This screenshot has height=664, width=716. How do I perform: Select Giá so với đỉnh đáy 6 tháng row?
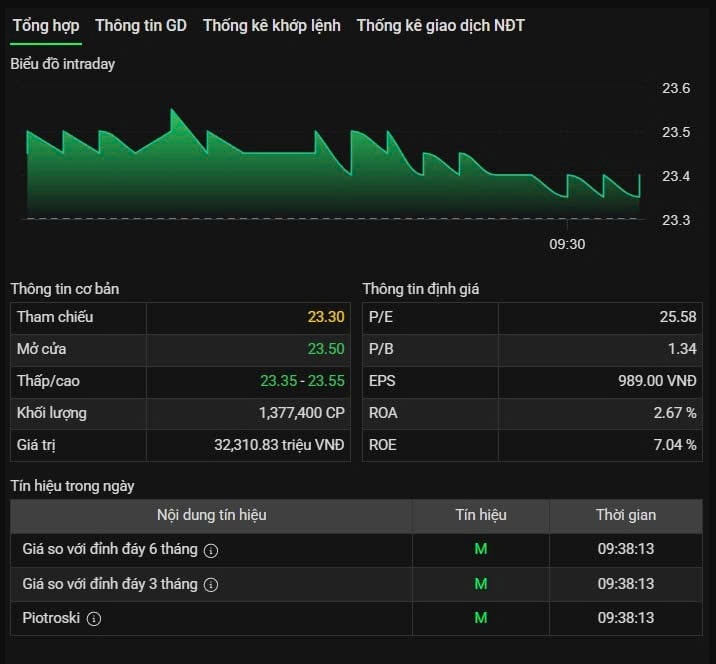(x=356, y=550)
